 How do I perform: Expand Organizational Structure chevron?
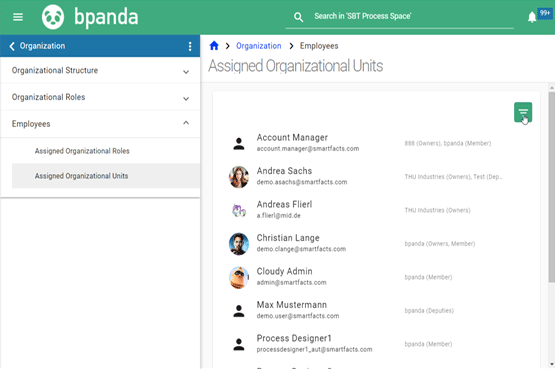coord(186,72)
